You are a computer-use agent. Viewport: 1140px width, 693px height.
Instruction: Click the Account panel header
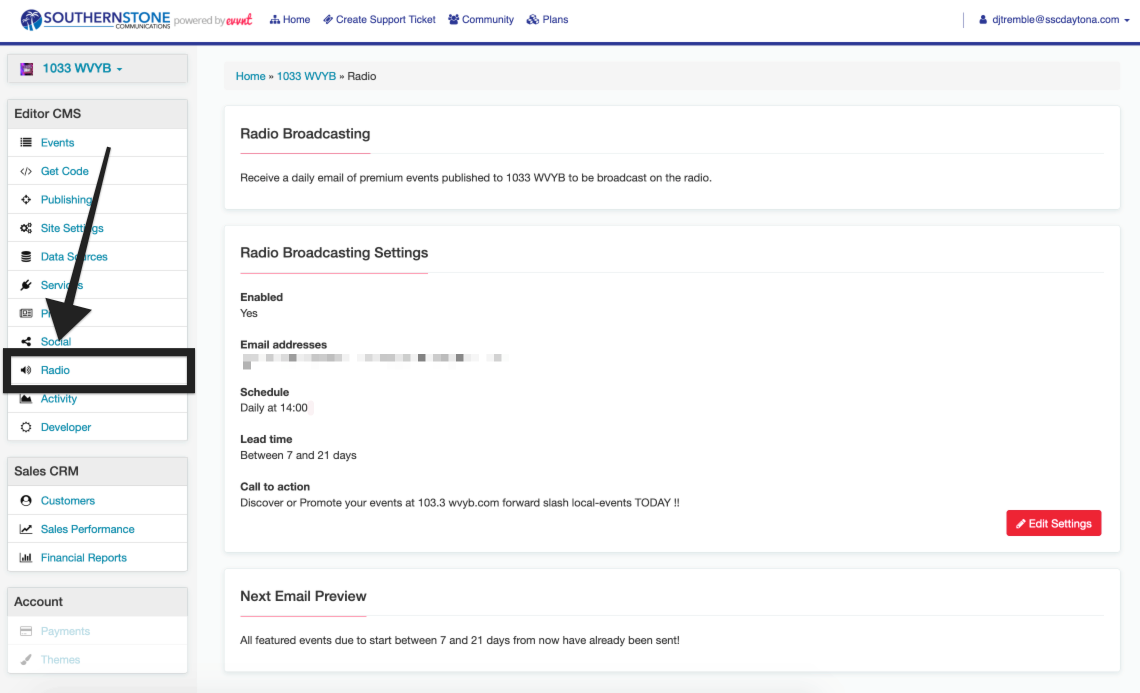tap(97, 602)
